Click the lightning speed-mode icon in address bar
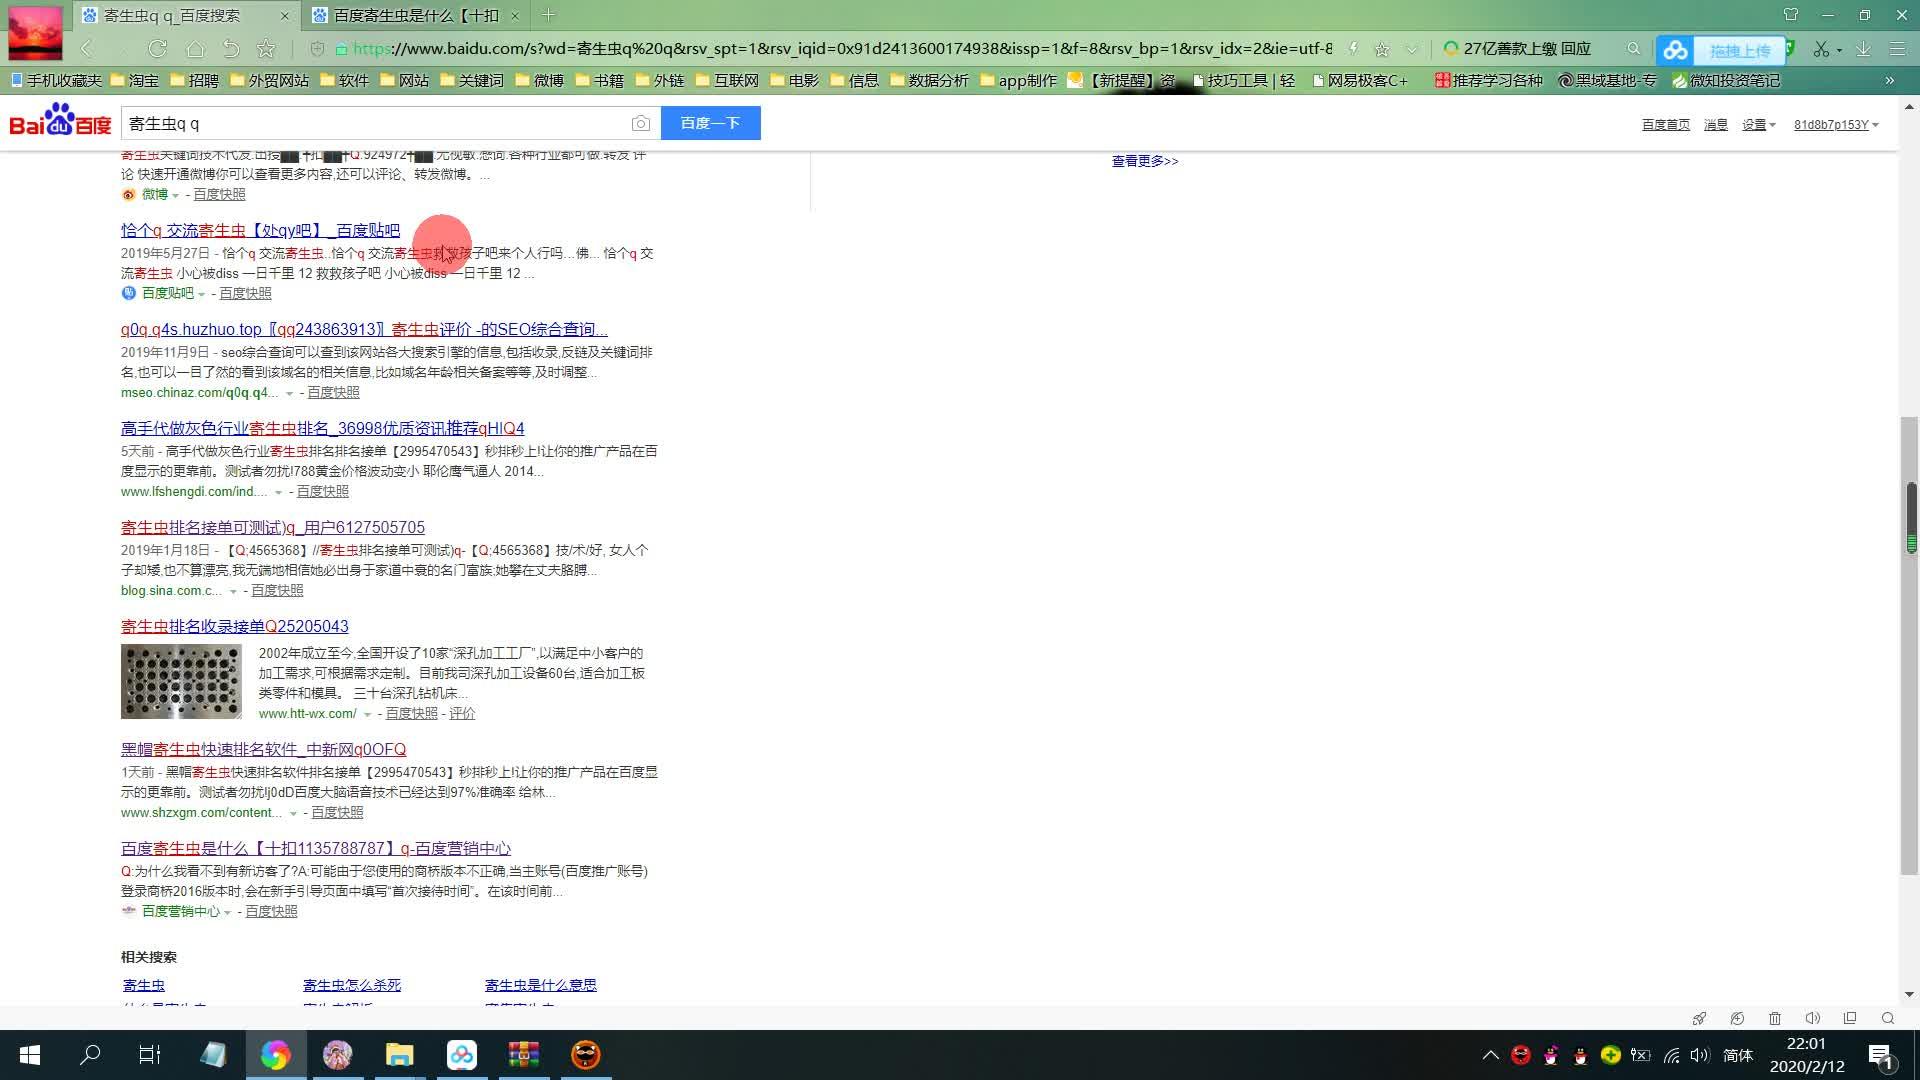 [1353, 48]
